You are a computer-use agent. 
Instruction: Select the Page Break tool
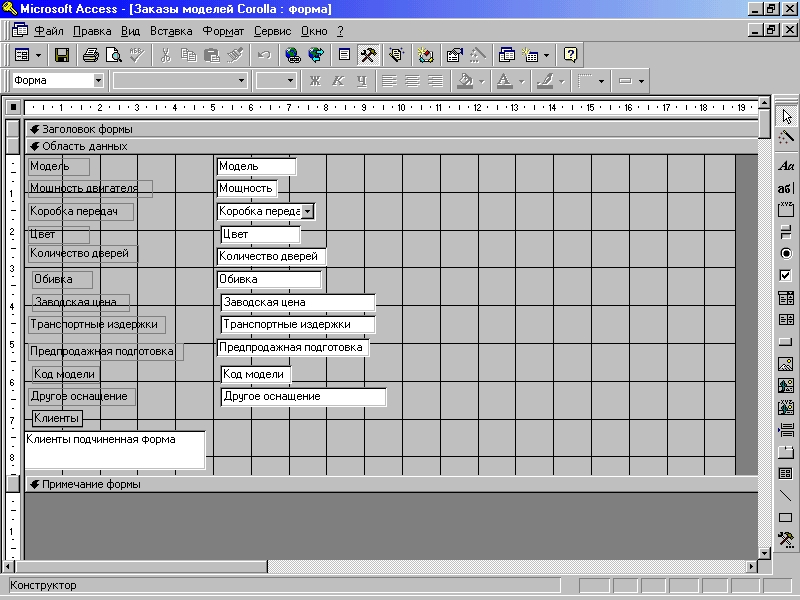(x=786, y=430)
